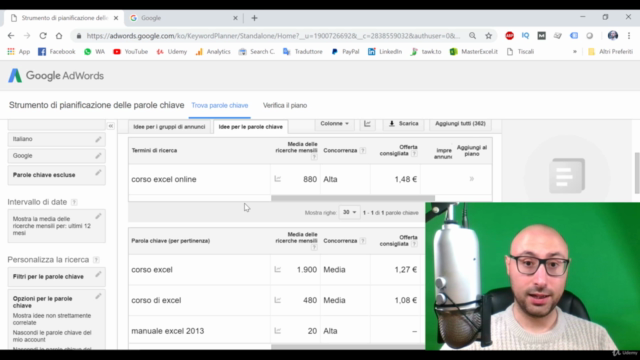Edit Parole chiave escluse with the pencil

coord(98,173)
